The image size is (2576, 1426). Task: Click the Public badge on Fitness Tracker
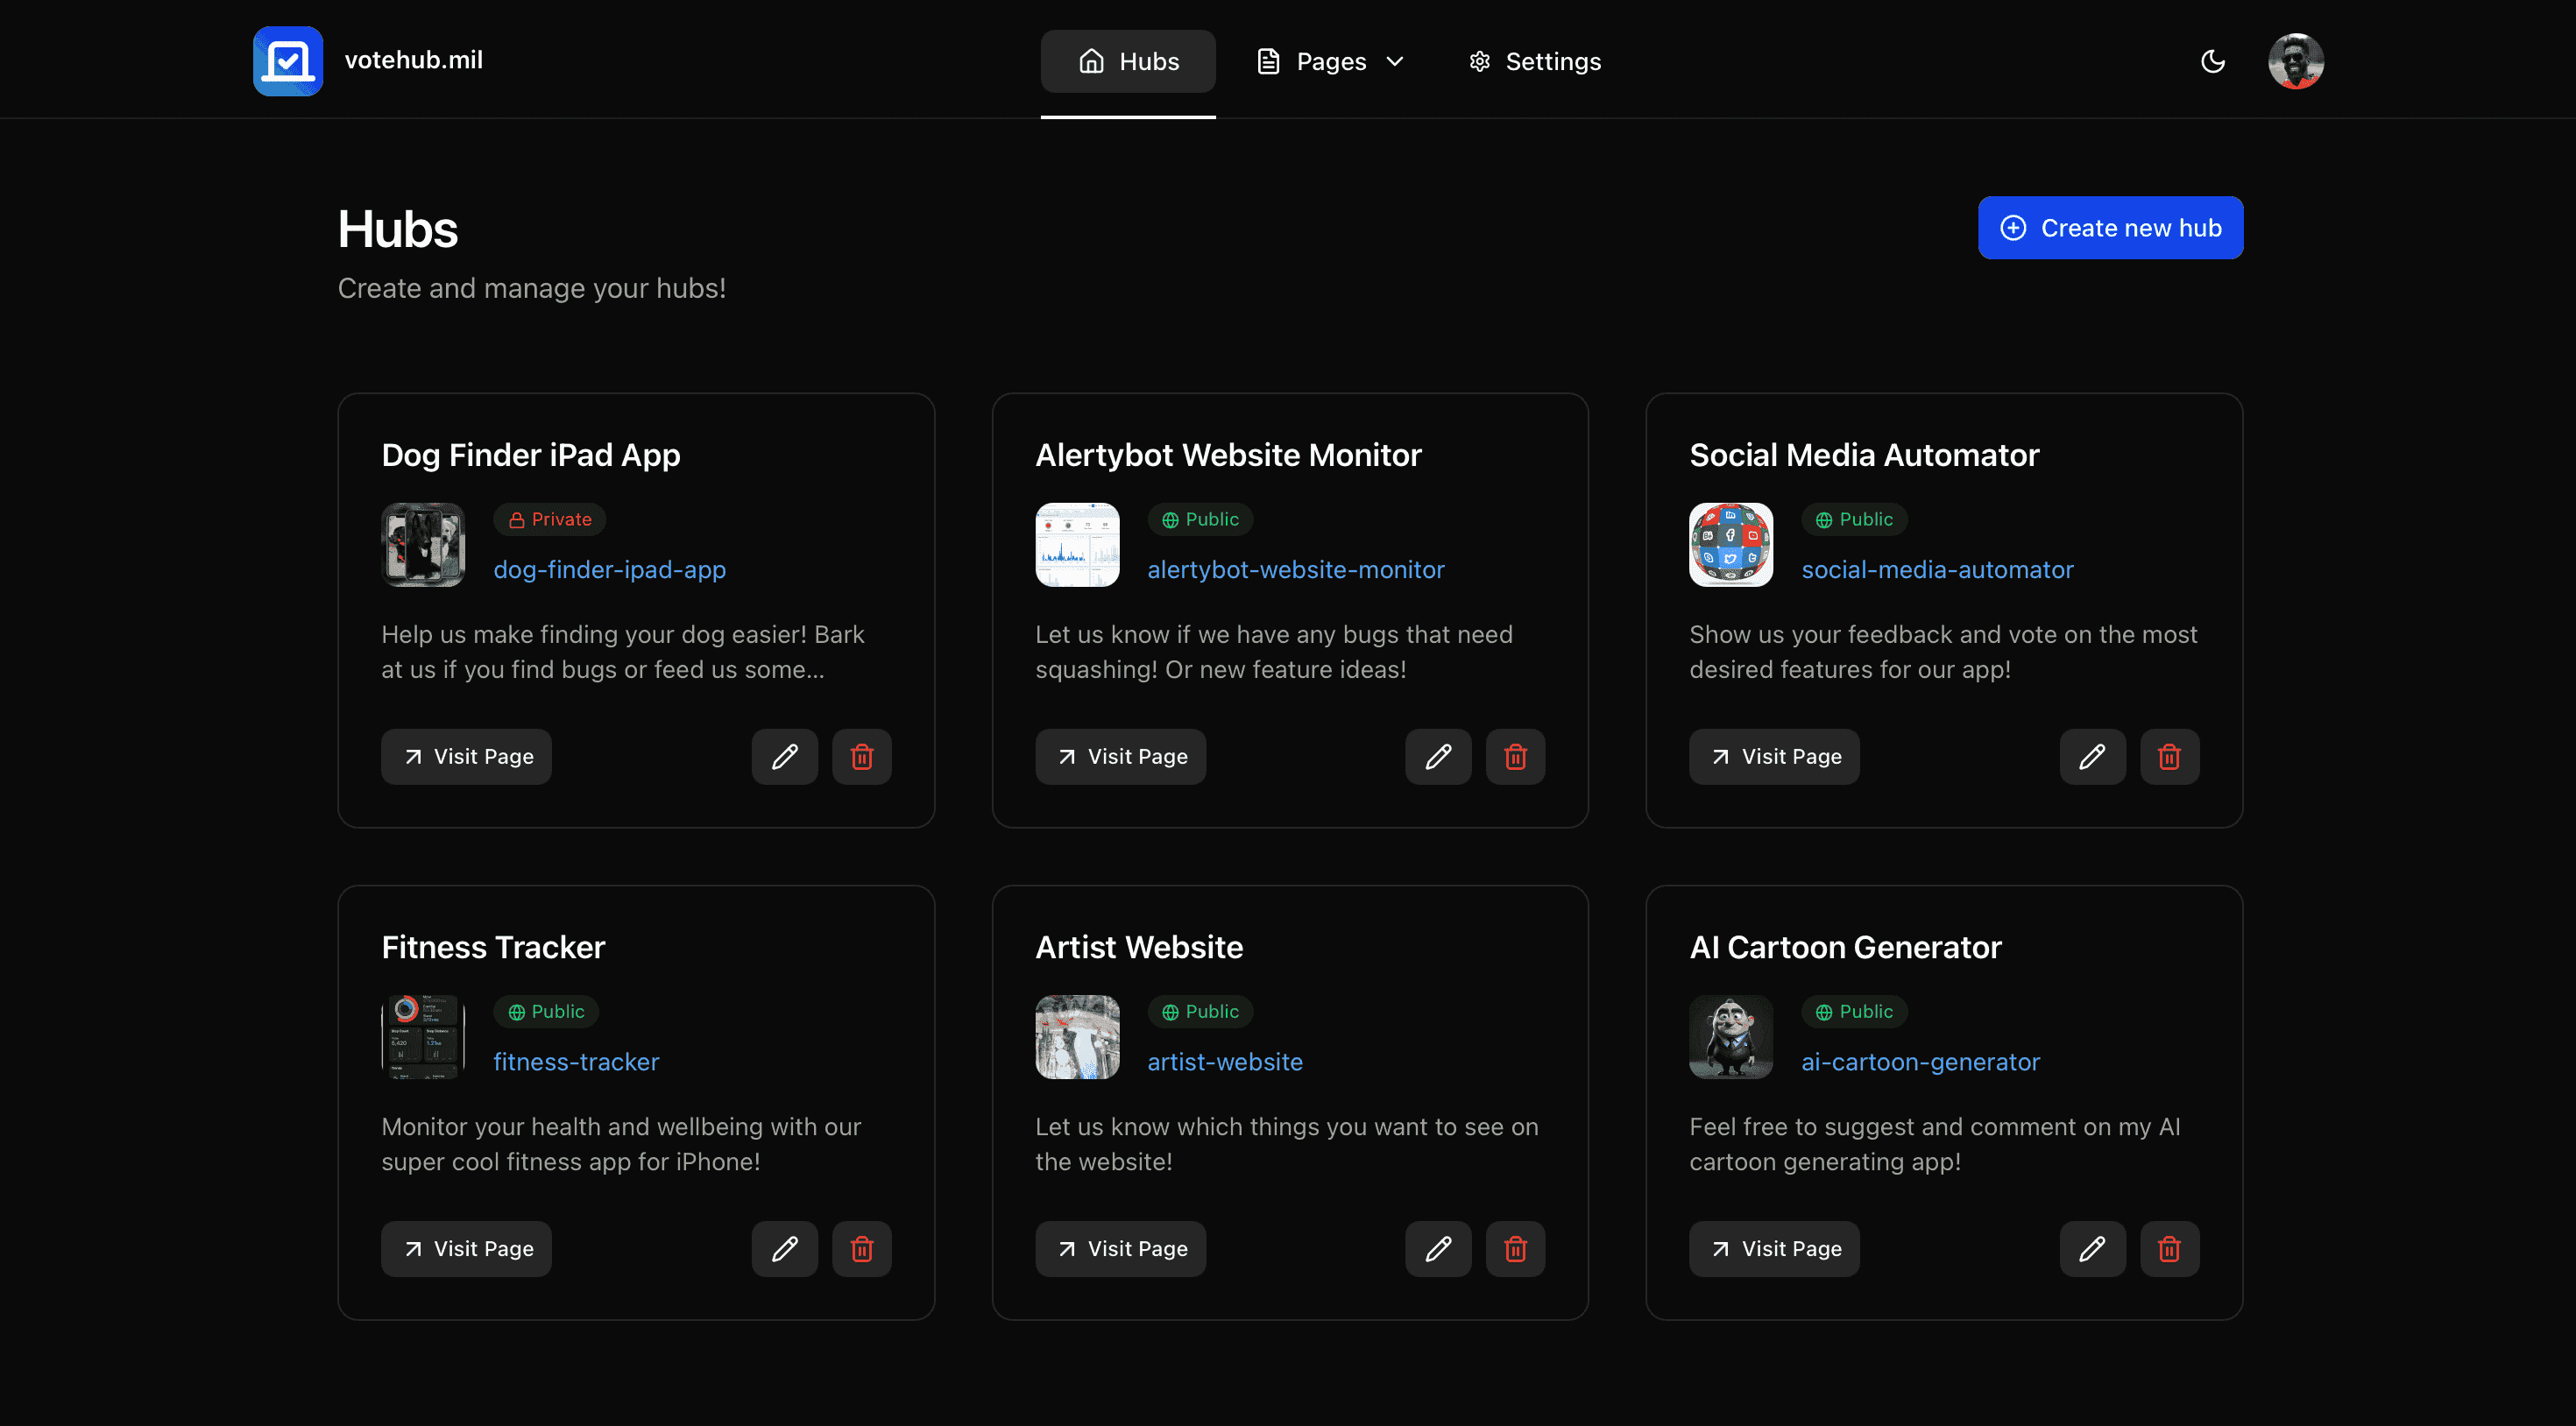pos(546,1011)
